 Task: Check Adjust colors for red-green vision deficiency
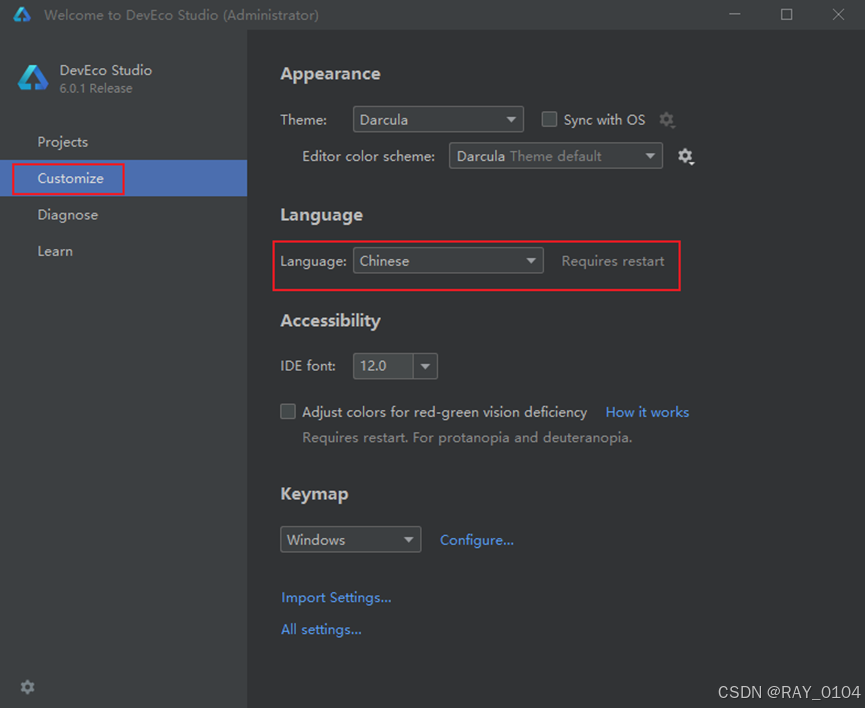tap(288, 412)
